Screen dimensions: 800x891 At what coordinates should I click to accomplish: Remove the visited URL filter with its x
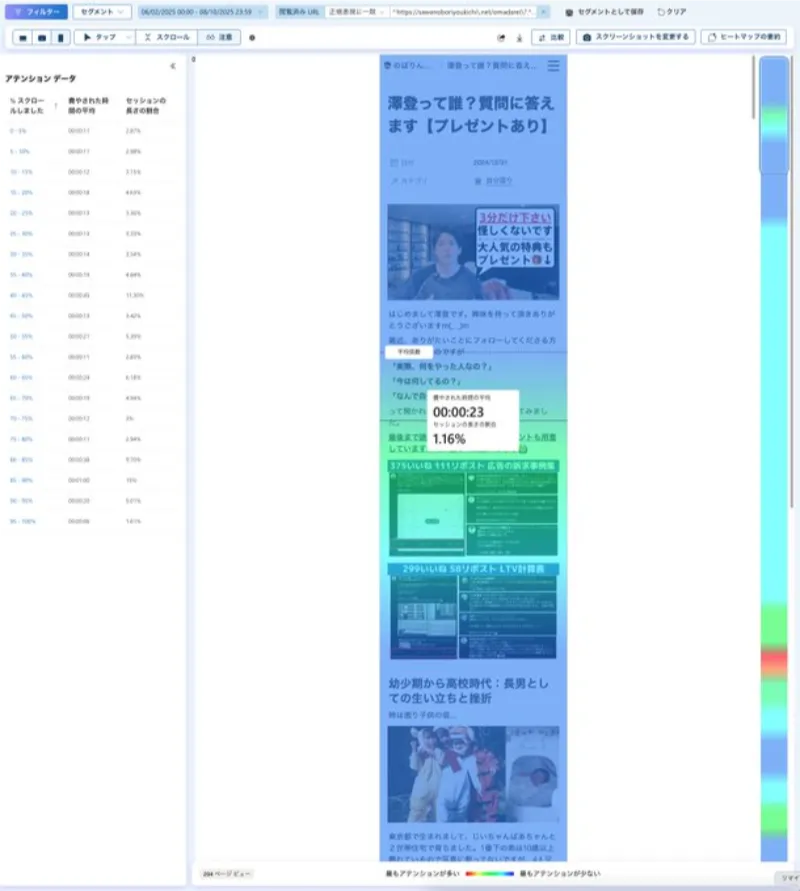tap(543, 12)
